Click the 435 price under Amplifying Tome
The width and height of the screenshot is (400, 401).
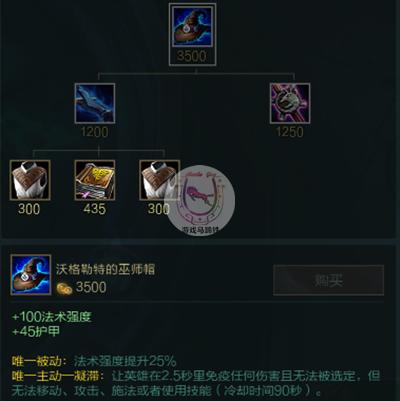click(x=95, y=209)
